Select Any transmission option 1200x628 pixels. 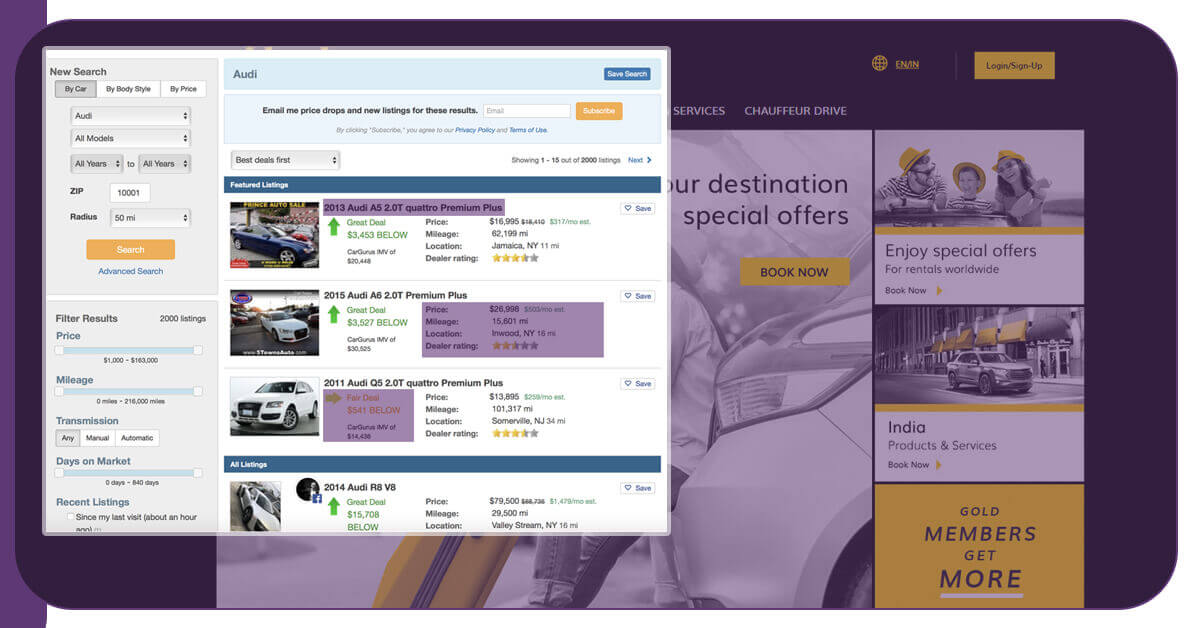point(68,438)
